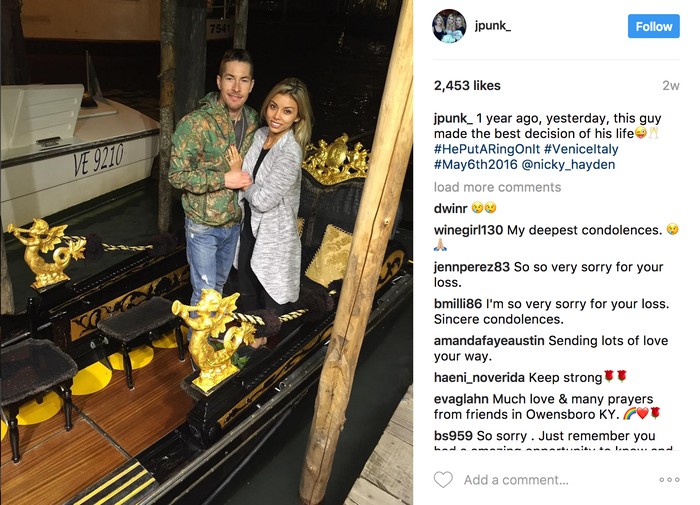Click the gondola couple photo
Image resolution: width=700 pixels, height=505 pixels.
tap(206, 252)
